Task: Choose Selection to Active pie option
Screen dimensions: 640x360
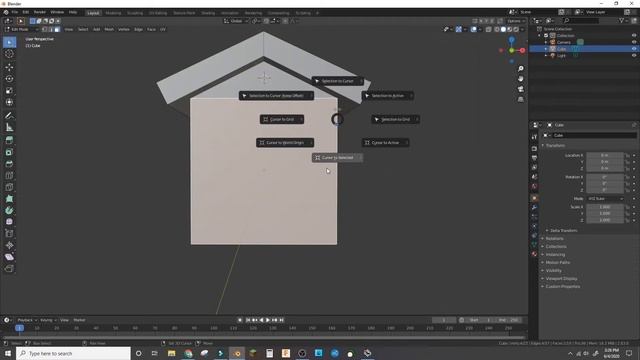Action: [x=387, y=96]
